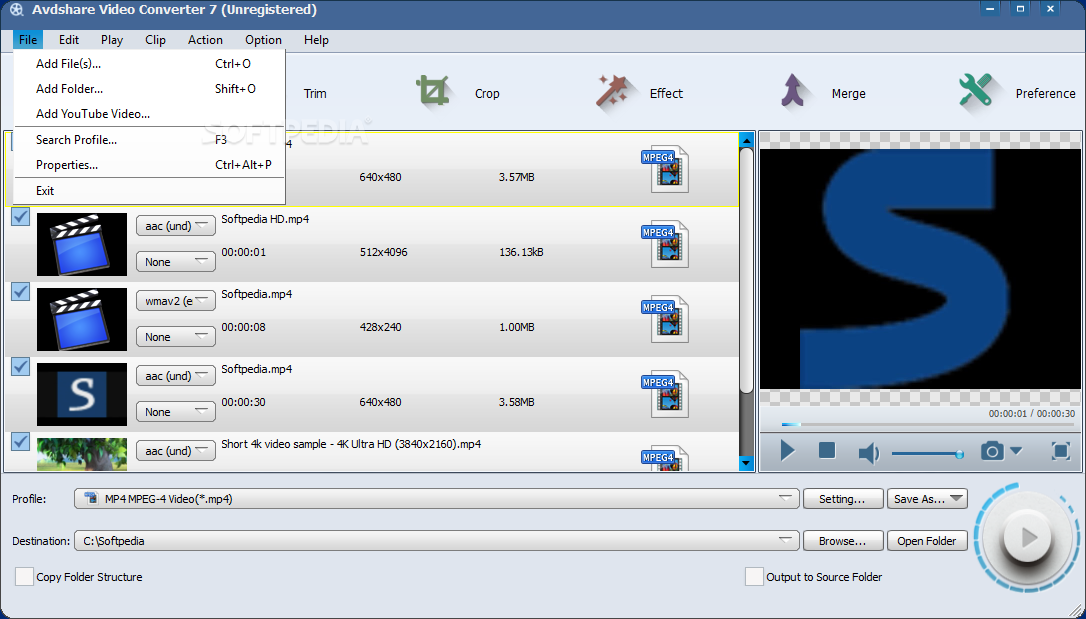Open None dropdown of the 00:00:30 Softpedia.mp4
1086x619 pixels.
coord(176,411)
